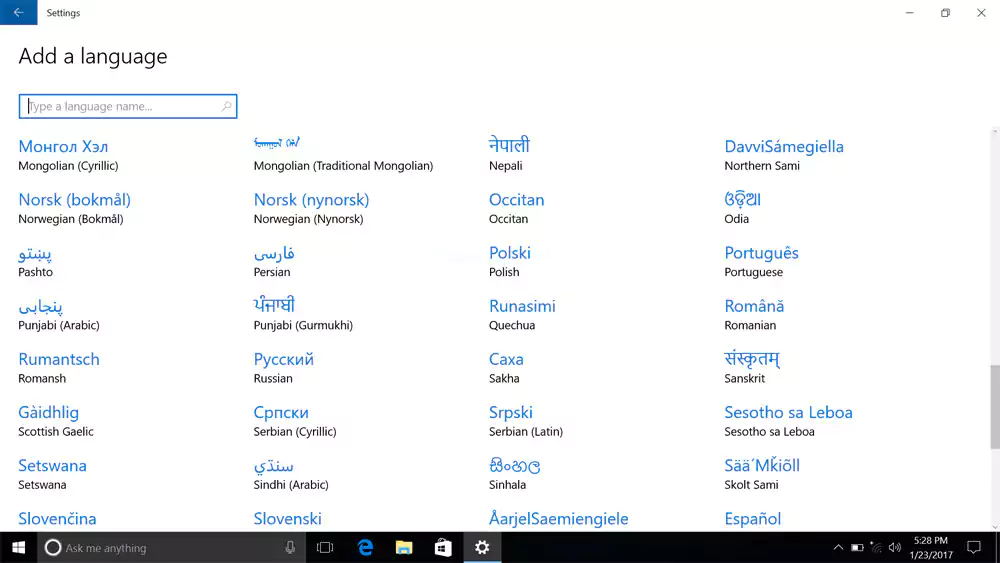Open the Windows Start menu
This screenshot has width=1000, height=563.
[x=18, y=547]
